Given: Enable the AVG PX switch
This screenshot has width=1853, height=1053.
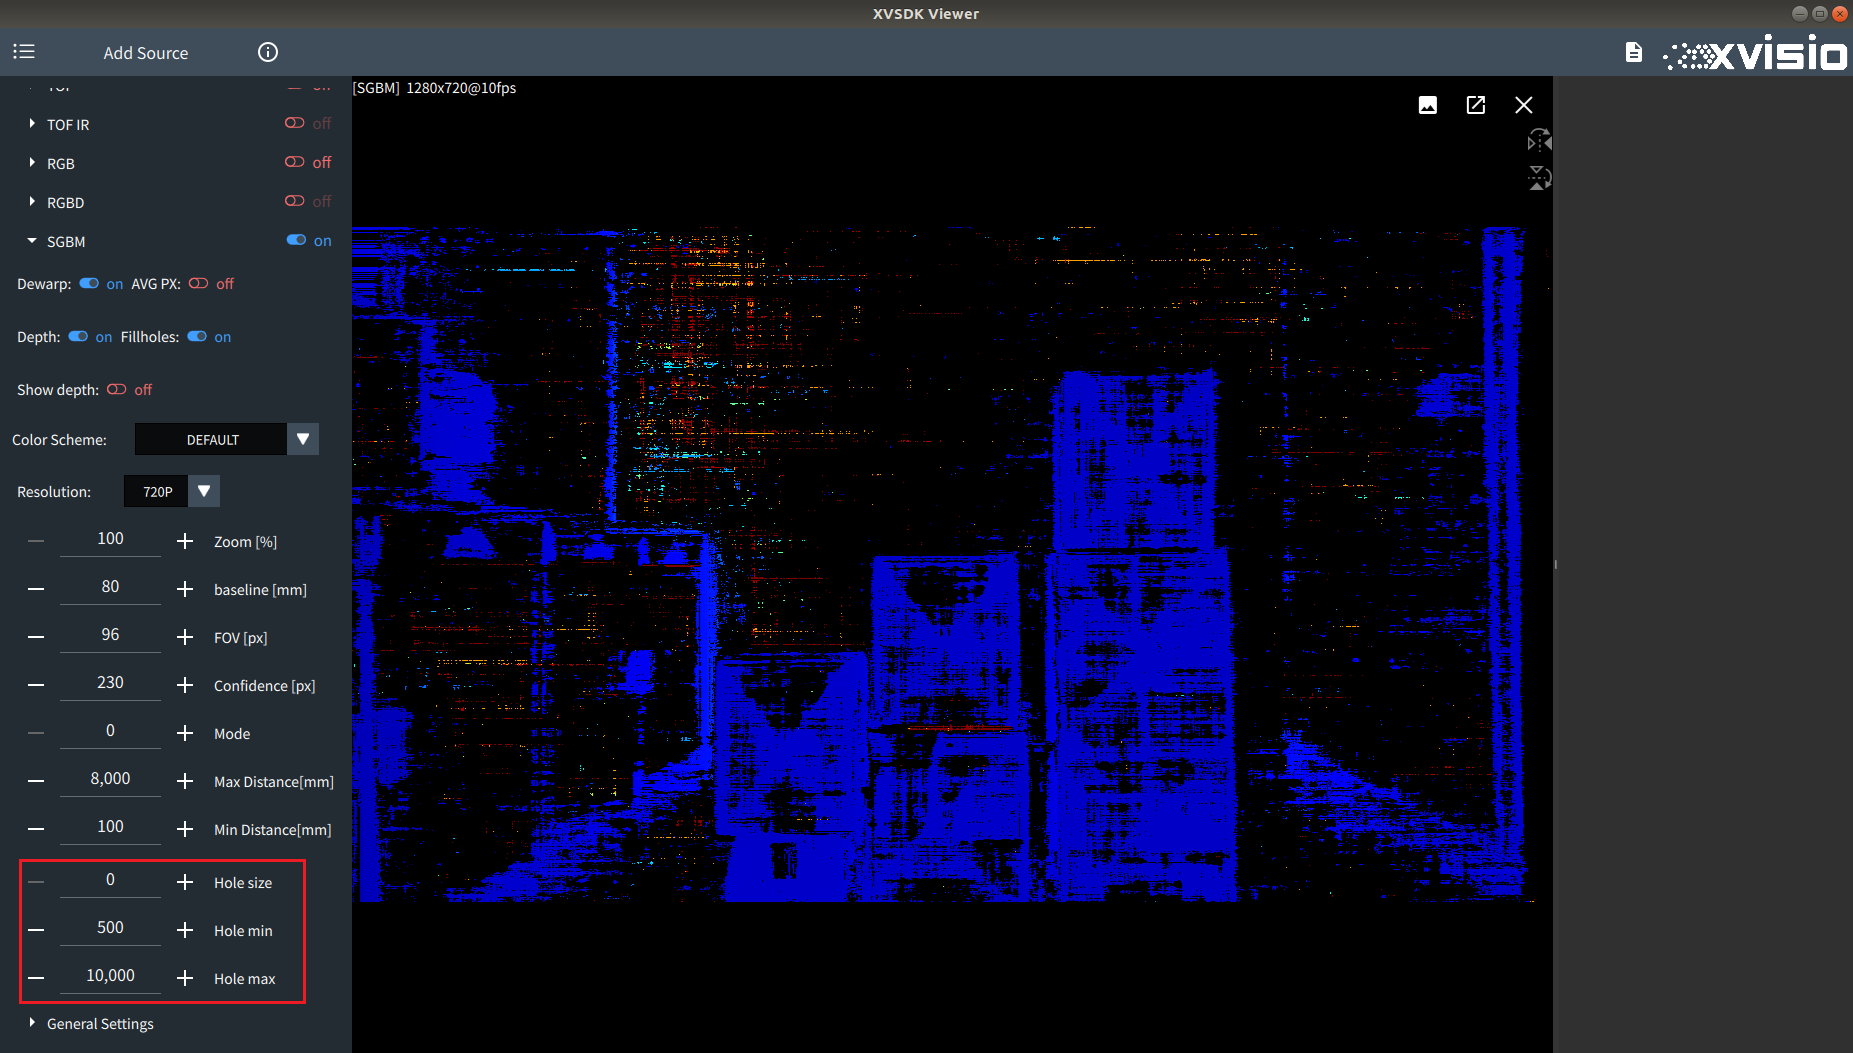Looking at the screenshot, I should pos(198,283).
